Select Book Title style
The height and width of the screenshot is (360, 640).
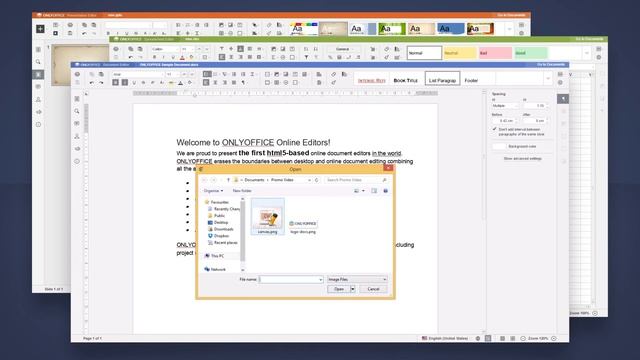[x=405, y=80]
